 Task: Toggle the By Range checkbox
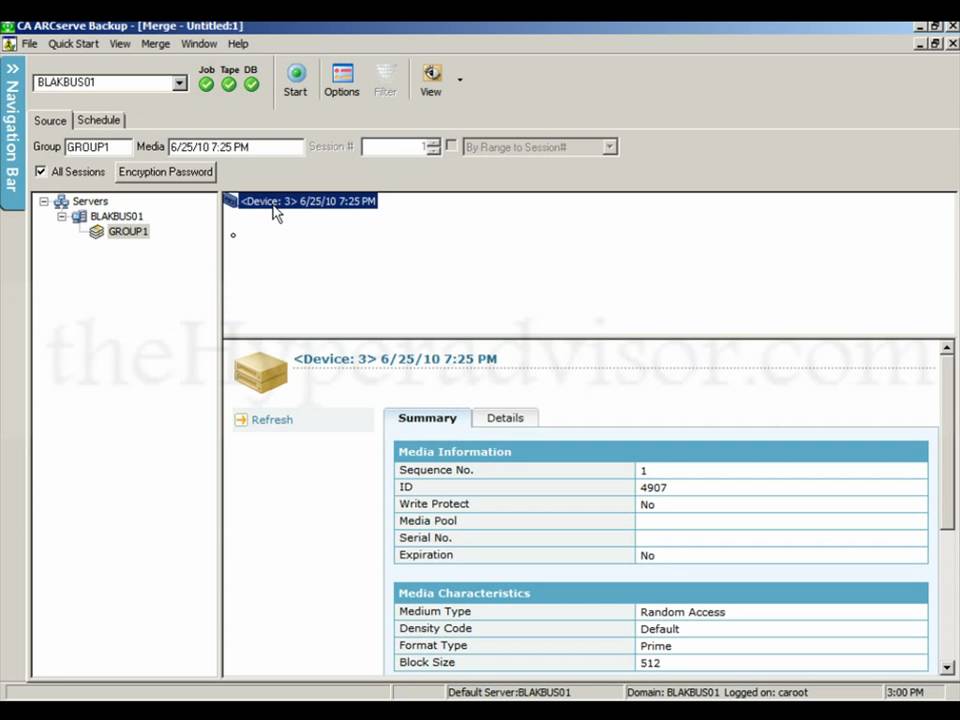coord(452,146)
